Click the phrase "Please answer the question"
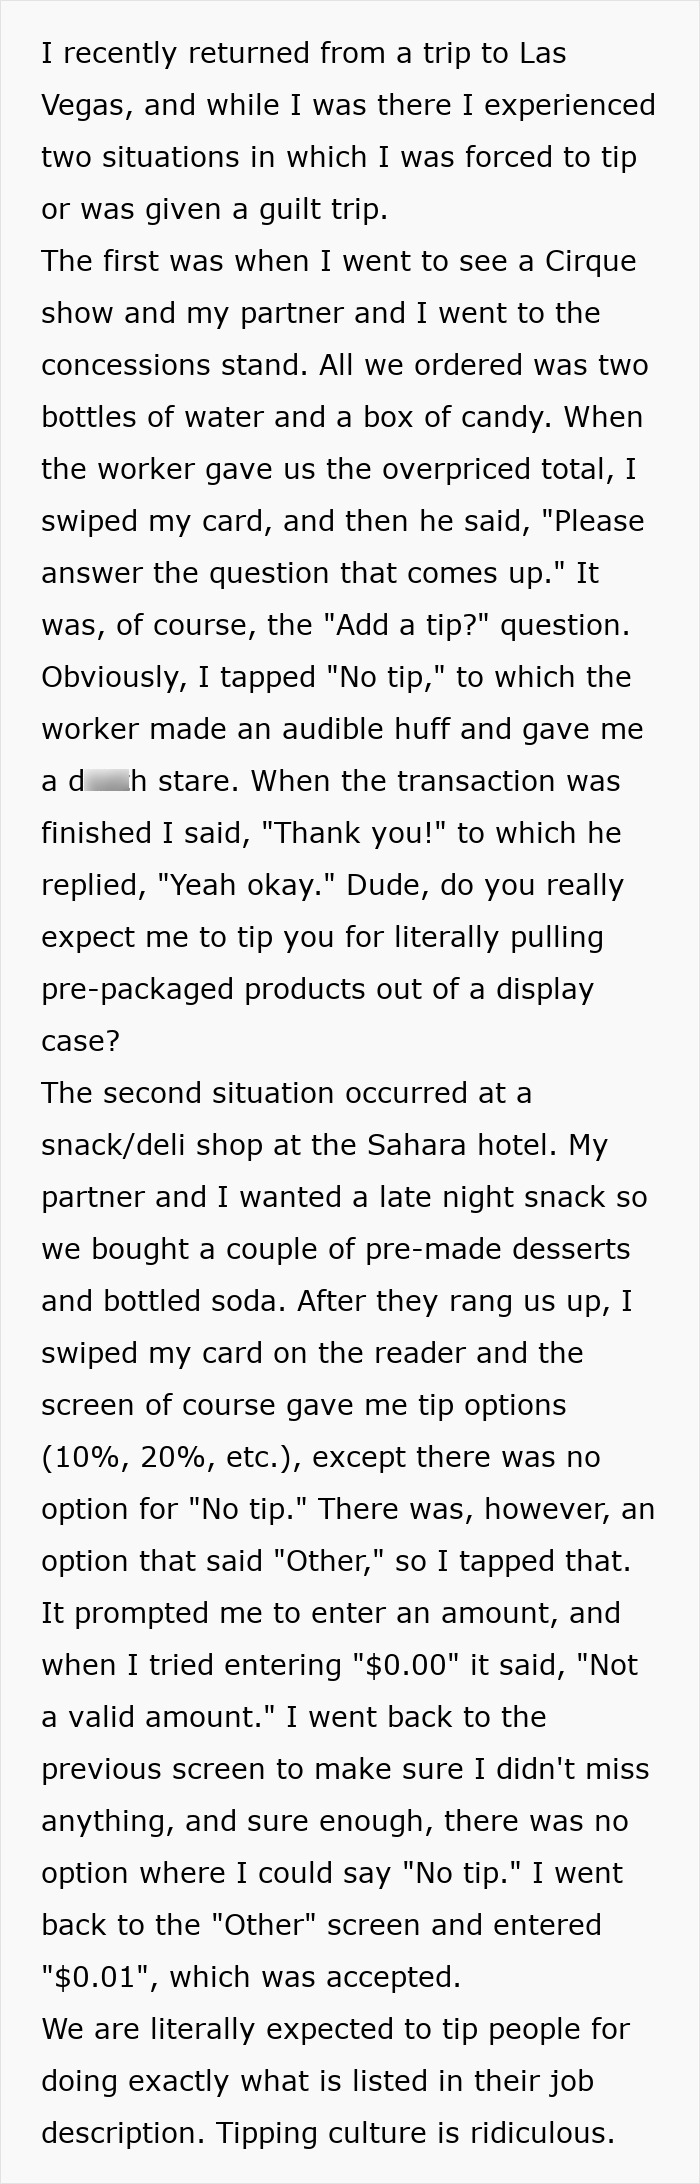Image resolution: width=700 pixels, height=2184 pixels. [x=342, y=547]
